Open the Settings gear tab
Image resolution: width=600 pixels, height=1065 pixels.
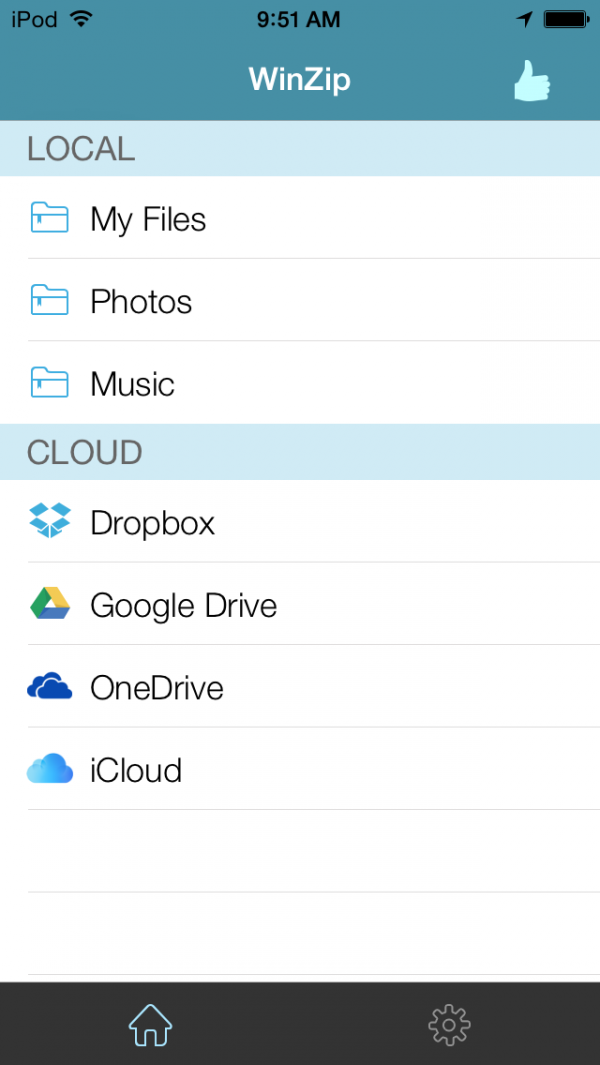click(x=449, y=1024)
